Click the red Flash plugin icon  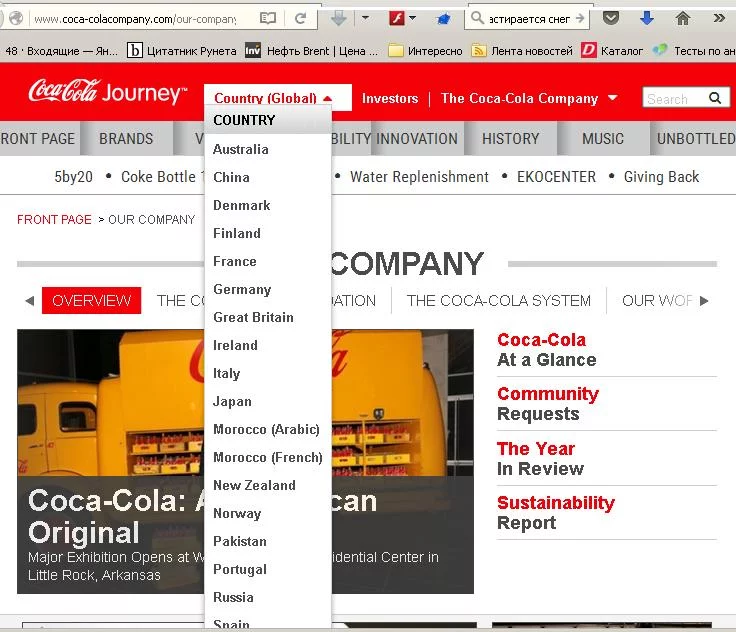click(397, 18)
